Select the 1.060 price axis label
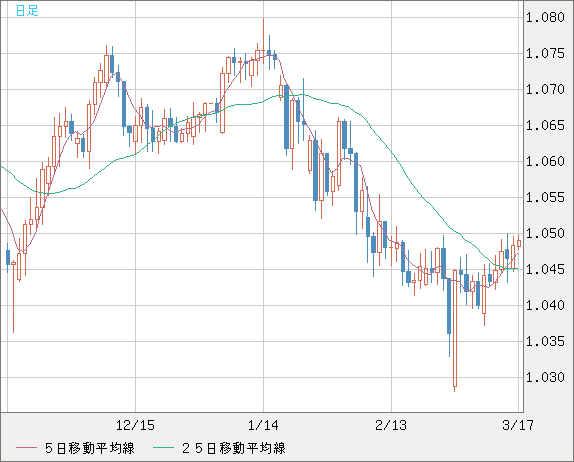Image resolution: width=574 pixels, height=462 pixels. tap(545, 161)
